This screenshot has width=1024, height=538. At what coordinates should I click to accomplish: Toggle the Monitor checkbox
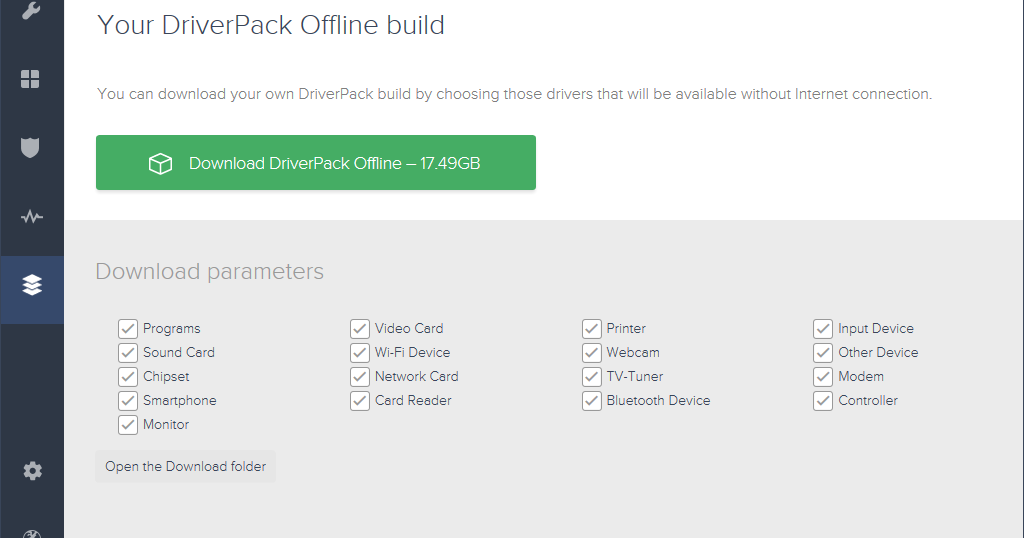(x=128, y=425)
